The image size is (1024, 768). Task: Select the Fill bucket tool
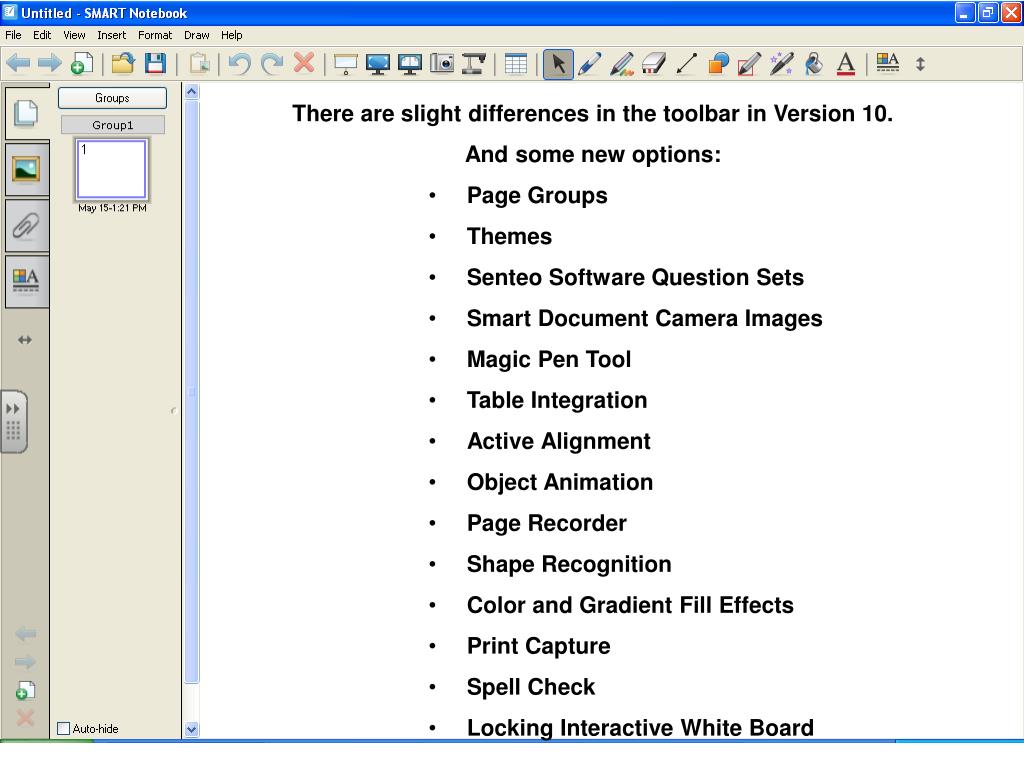click(x=814, y=64)
